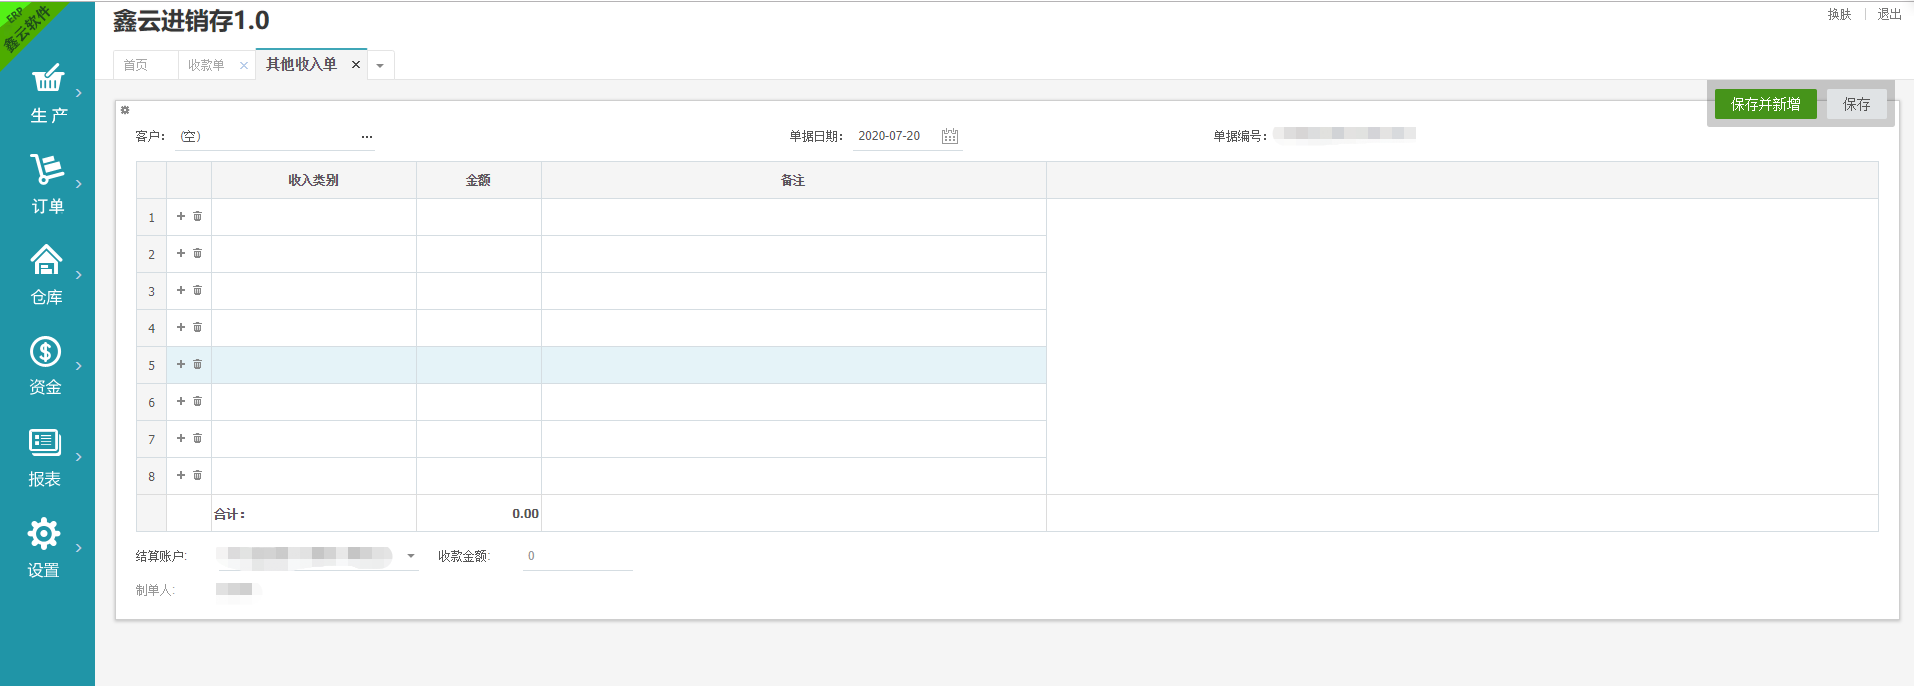This screenshot has height=686, width=1914.
Task: Click the 换肤 link
Action: click(x=1839, y=14)
